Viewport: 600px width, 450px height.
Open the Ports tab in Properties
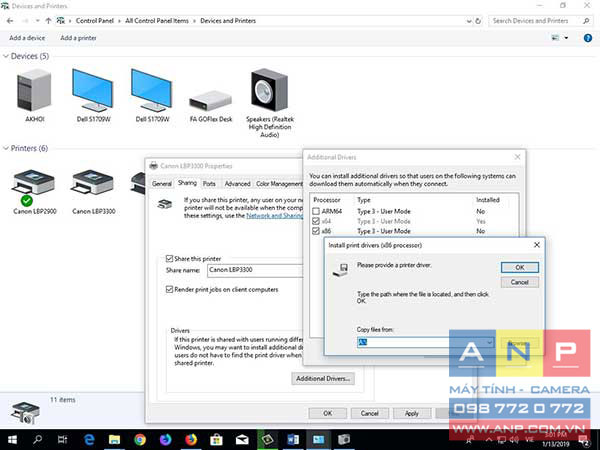[x=209, y=184]
